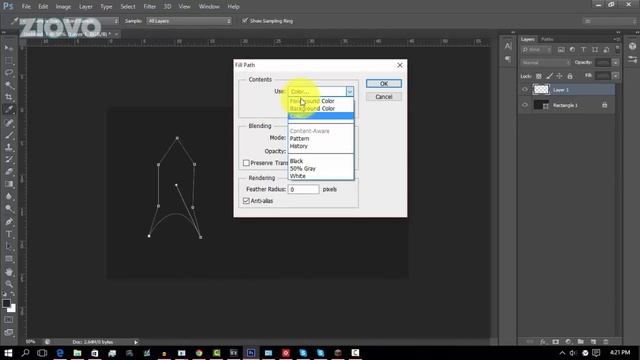Filter layers by type layers icon
This screenshot has width=640, height=360.
tap(583, 50)
